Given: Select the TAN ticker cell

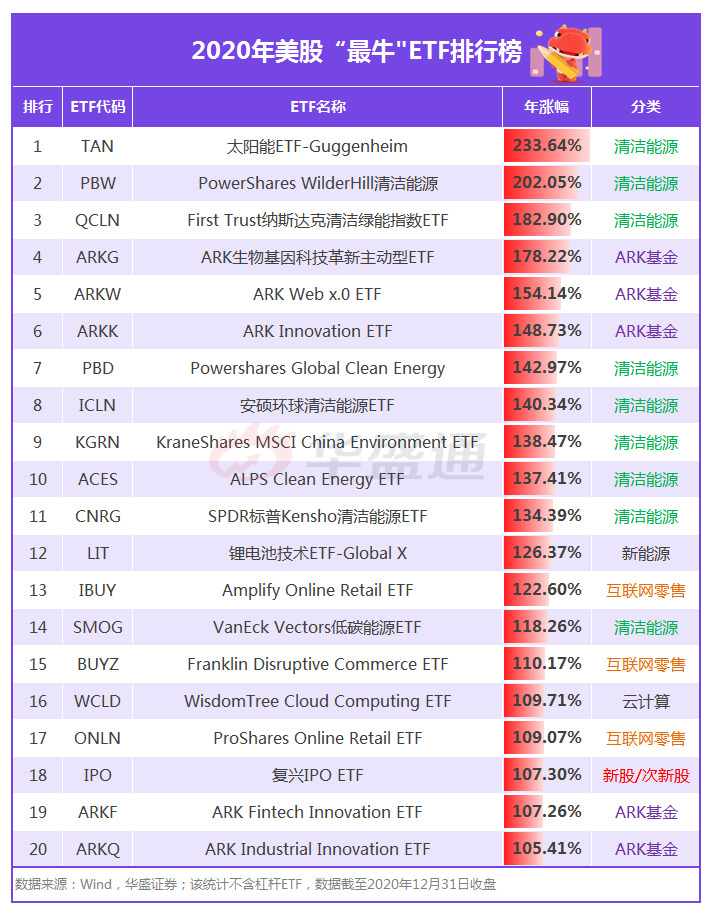Looking at the screenshot, I should click(x=97, y=146).
